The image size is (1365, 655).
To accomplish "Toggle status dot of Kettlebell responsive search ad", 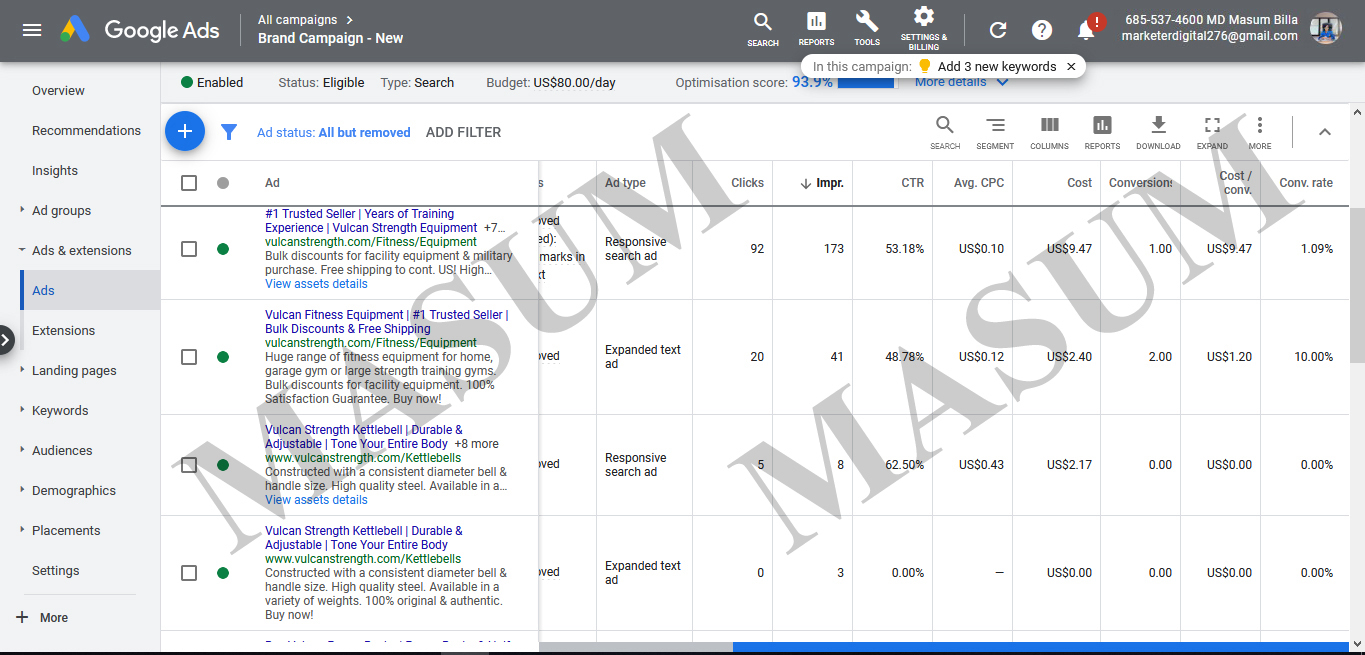I will tap(223, 465).
